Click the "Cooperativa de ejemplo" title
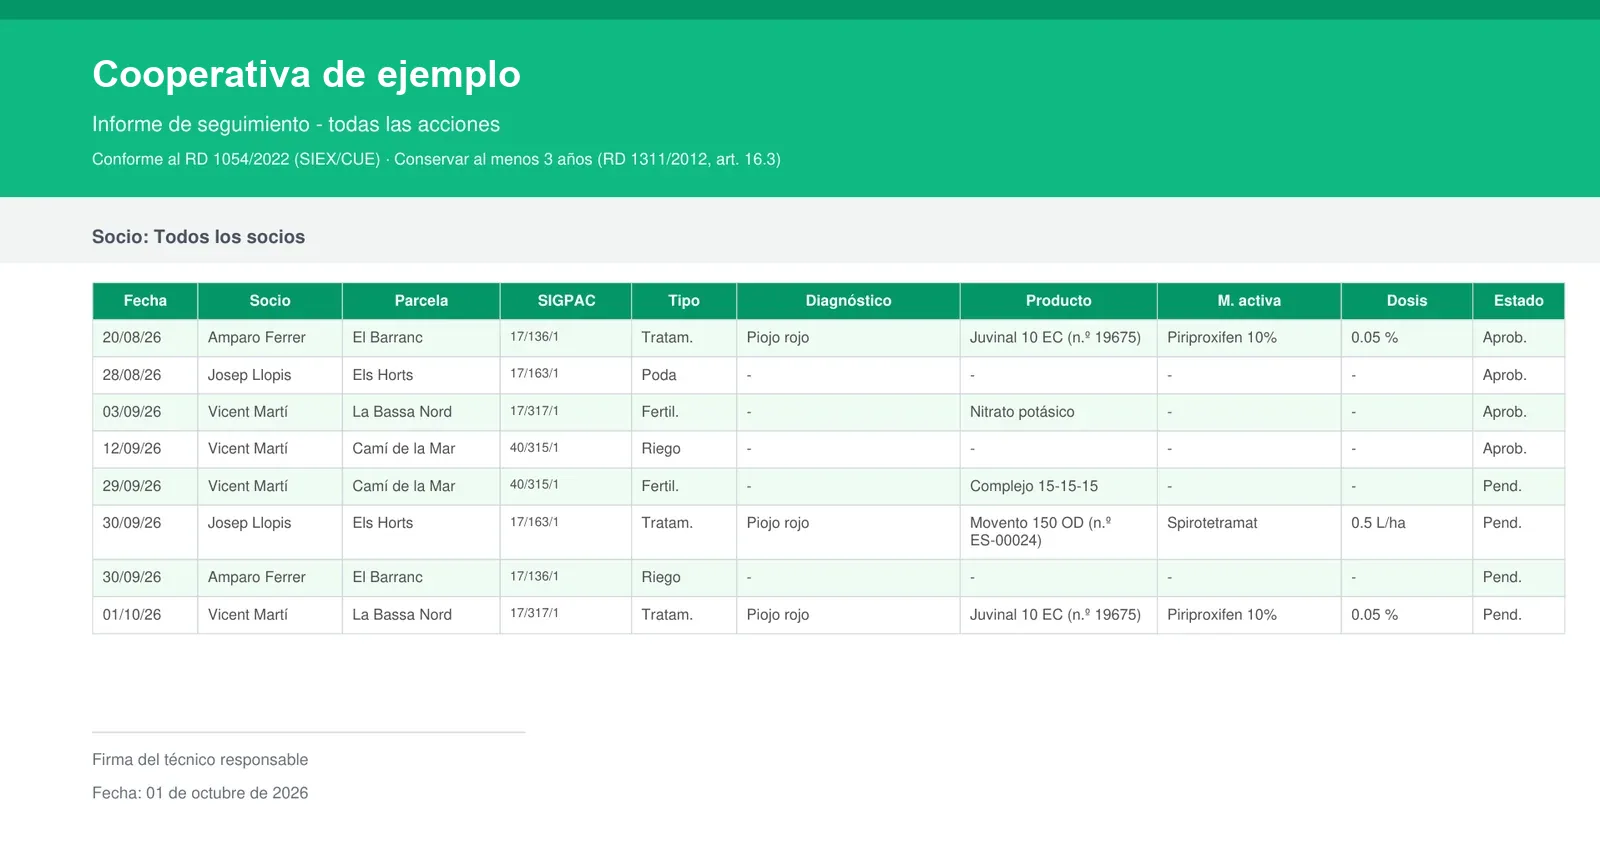The height and width of the screenshot is (856, 1600). pos(306,74)
